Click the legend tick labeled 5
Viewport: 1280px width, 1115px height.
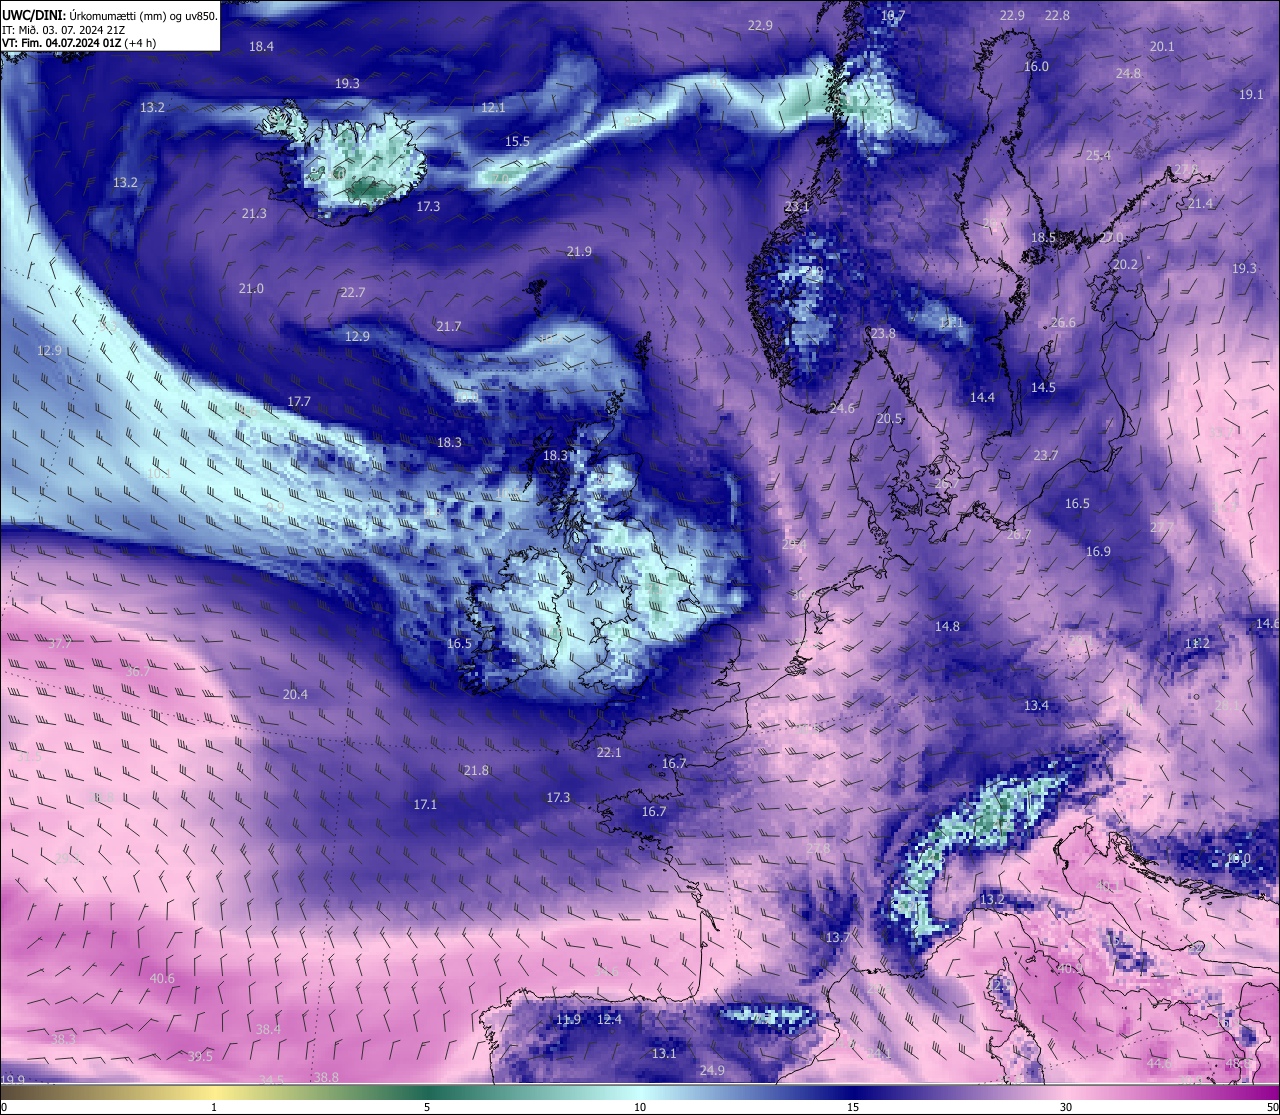point(427,1107)
